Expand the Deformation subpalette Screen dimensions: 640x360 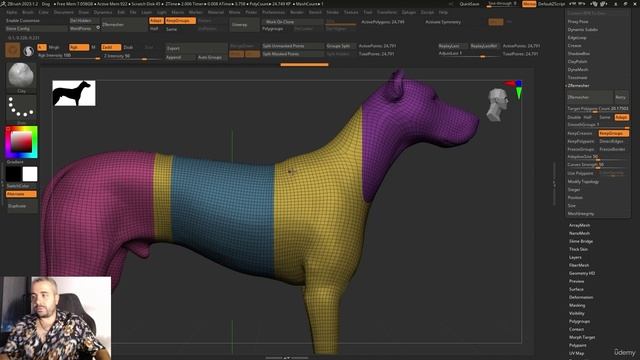tap(581, 297)
